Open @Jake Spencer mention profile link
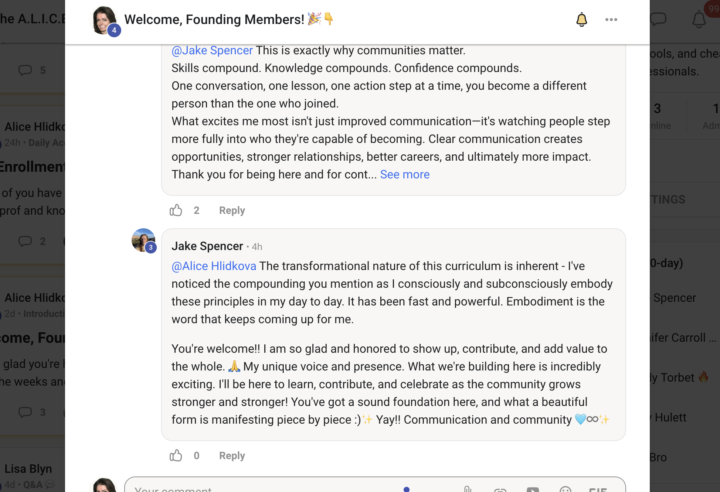Image resolution: width=720 pixels, height=492 pixels. pyautogui.click(x=212, y=51)
